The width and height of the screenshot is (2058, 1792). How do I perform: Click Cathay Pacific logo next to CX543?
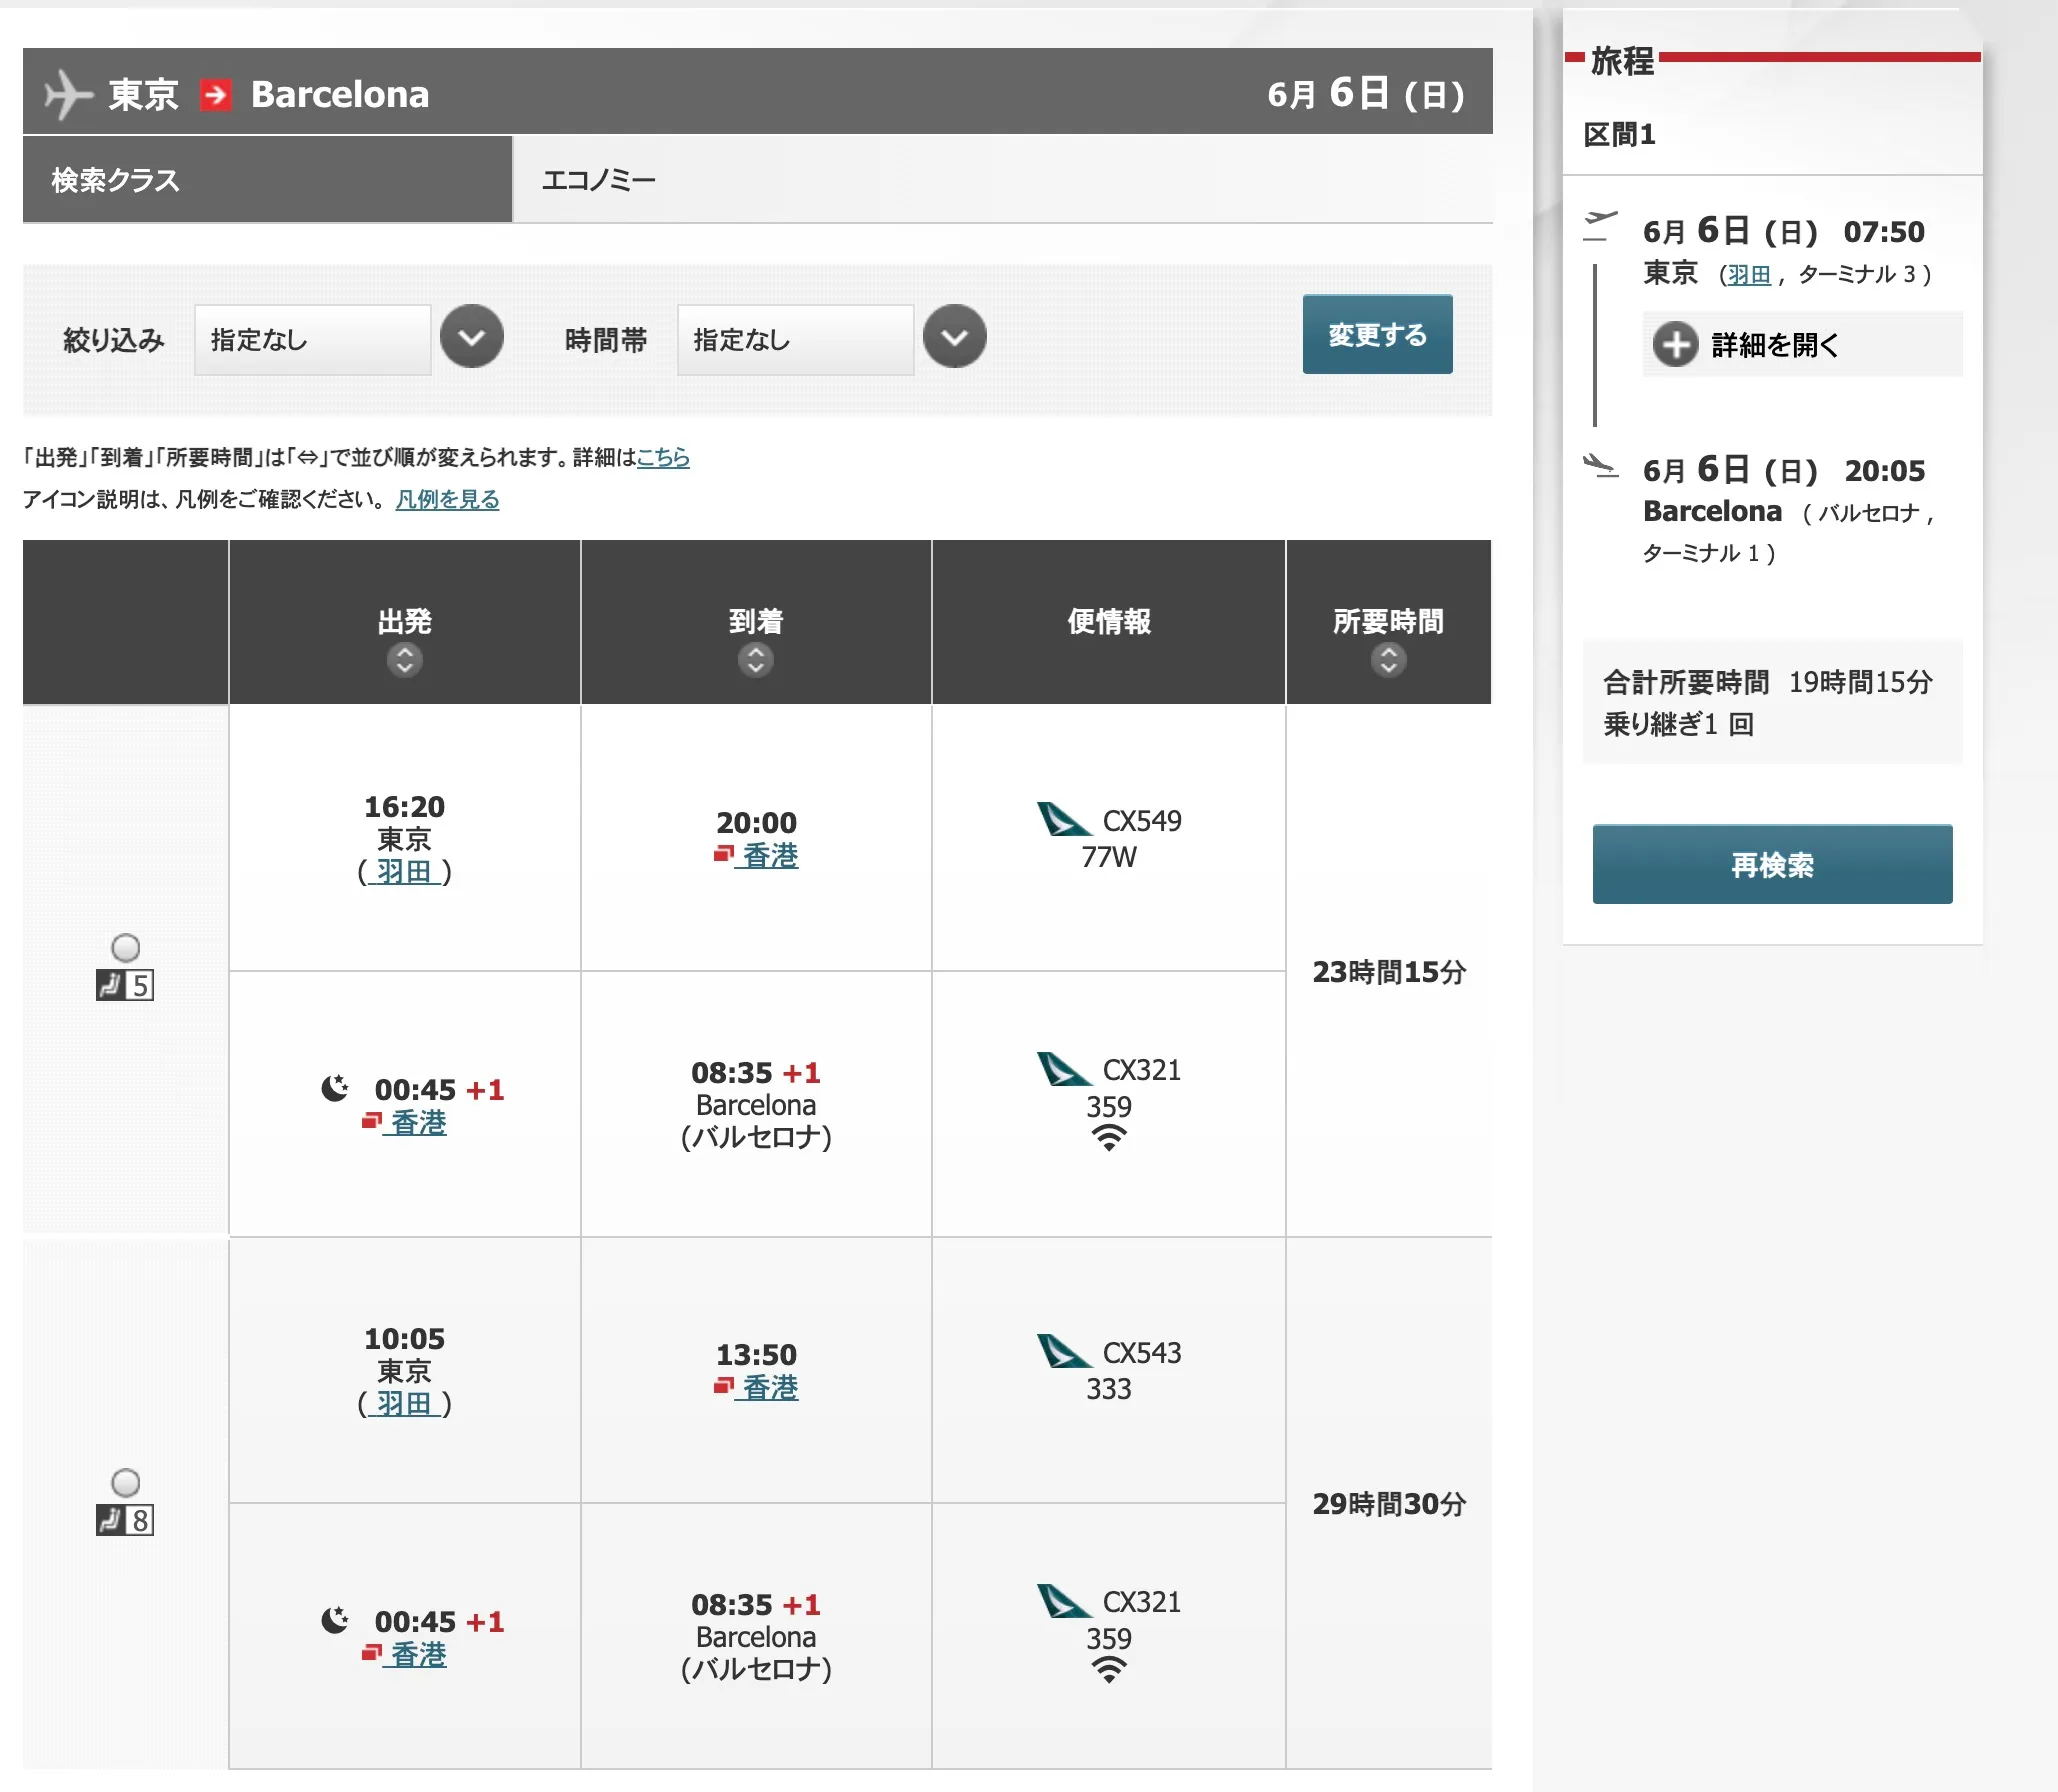coord(1064,1351)
